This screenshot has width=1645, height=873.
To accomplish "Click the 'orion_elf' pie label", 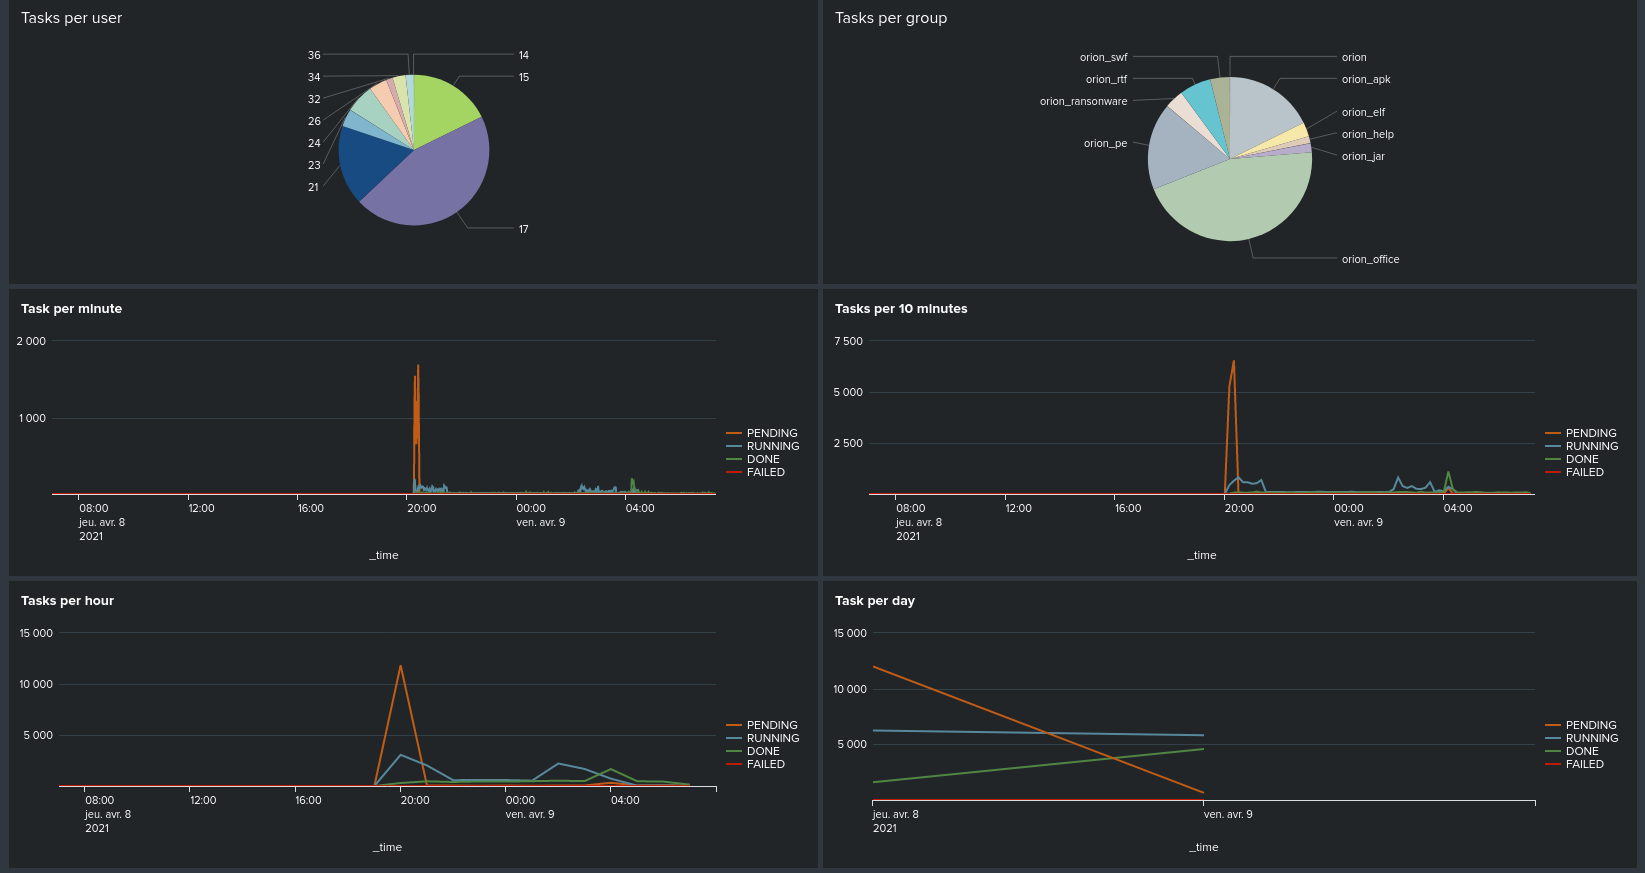I will click(x=1363, y=112).
